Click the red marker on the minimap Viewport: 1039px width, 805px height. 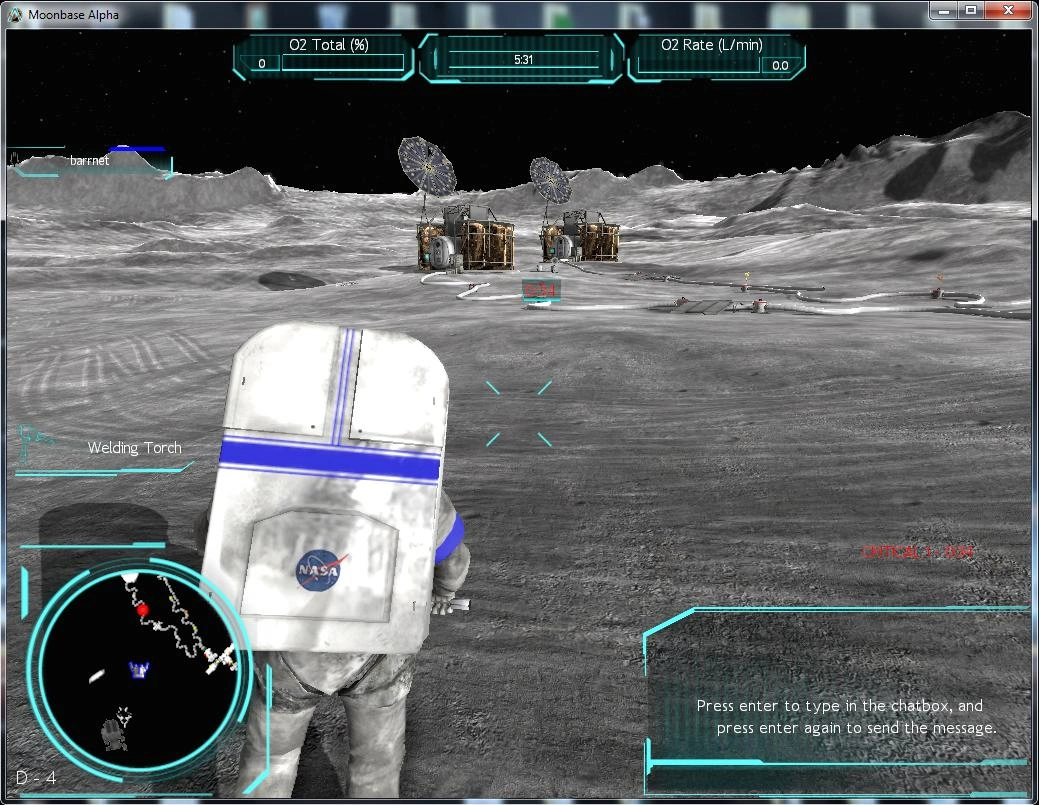[x=142, y=610]
